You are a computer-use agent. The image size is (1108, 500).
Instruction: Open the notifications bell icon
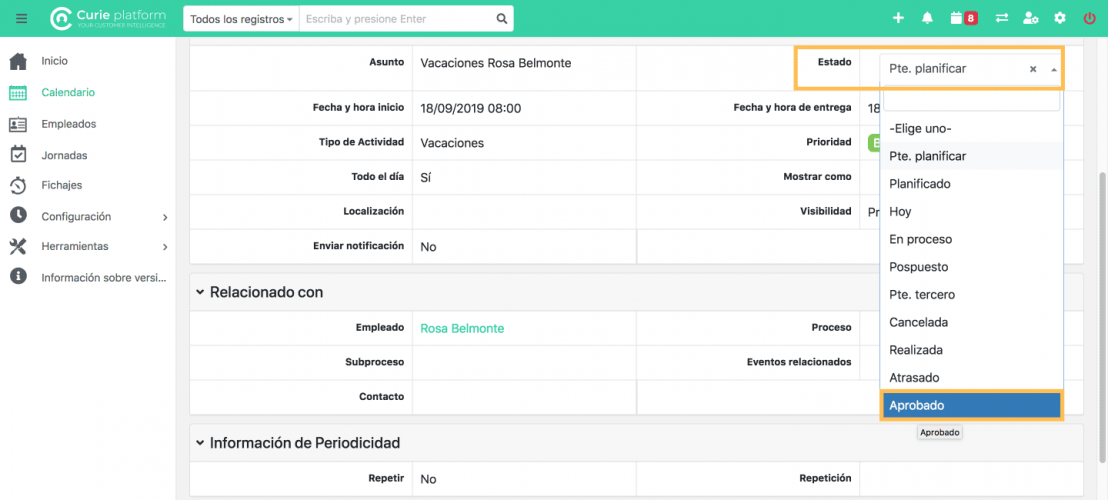point(927,18)
